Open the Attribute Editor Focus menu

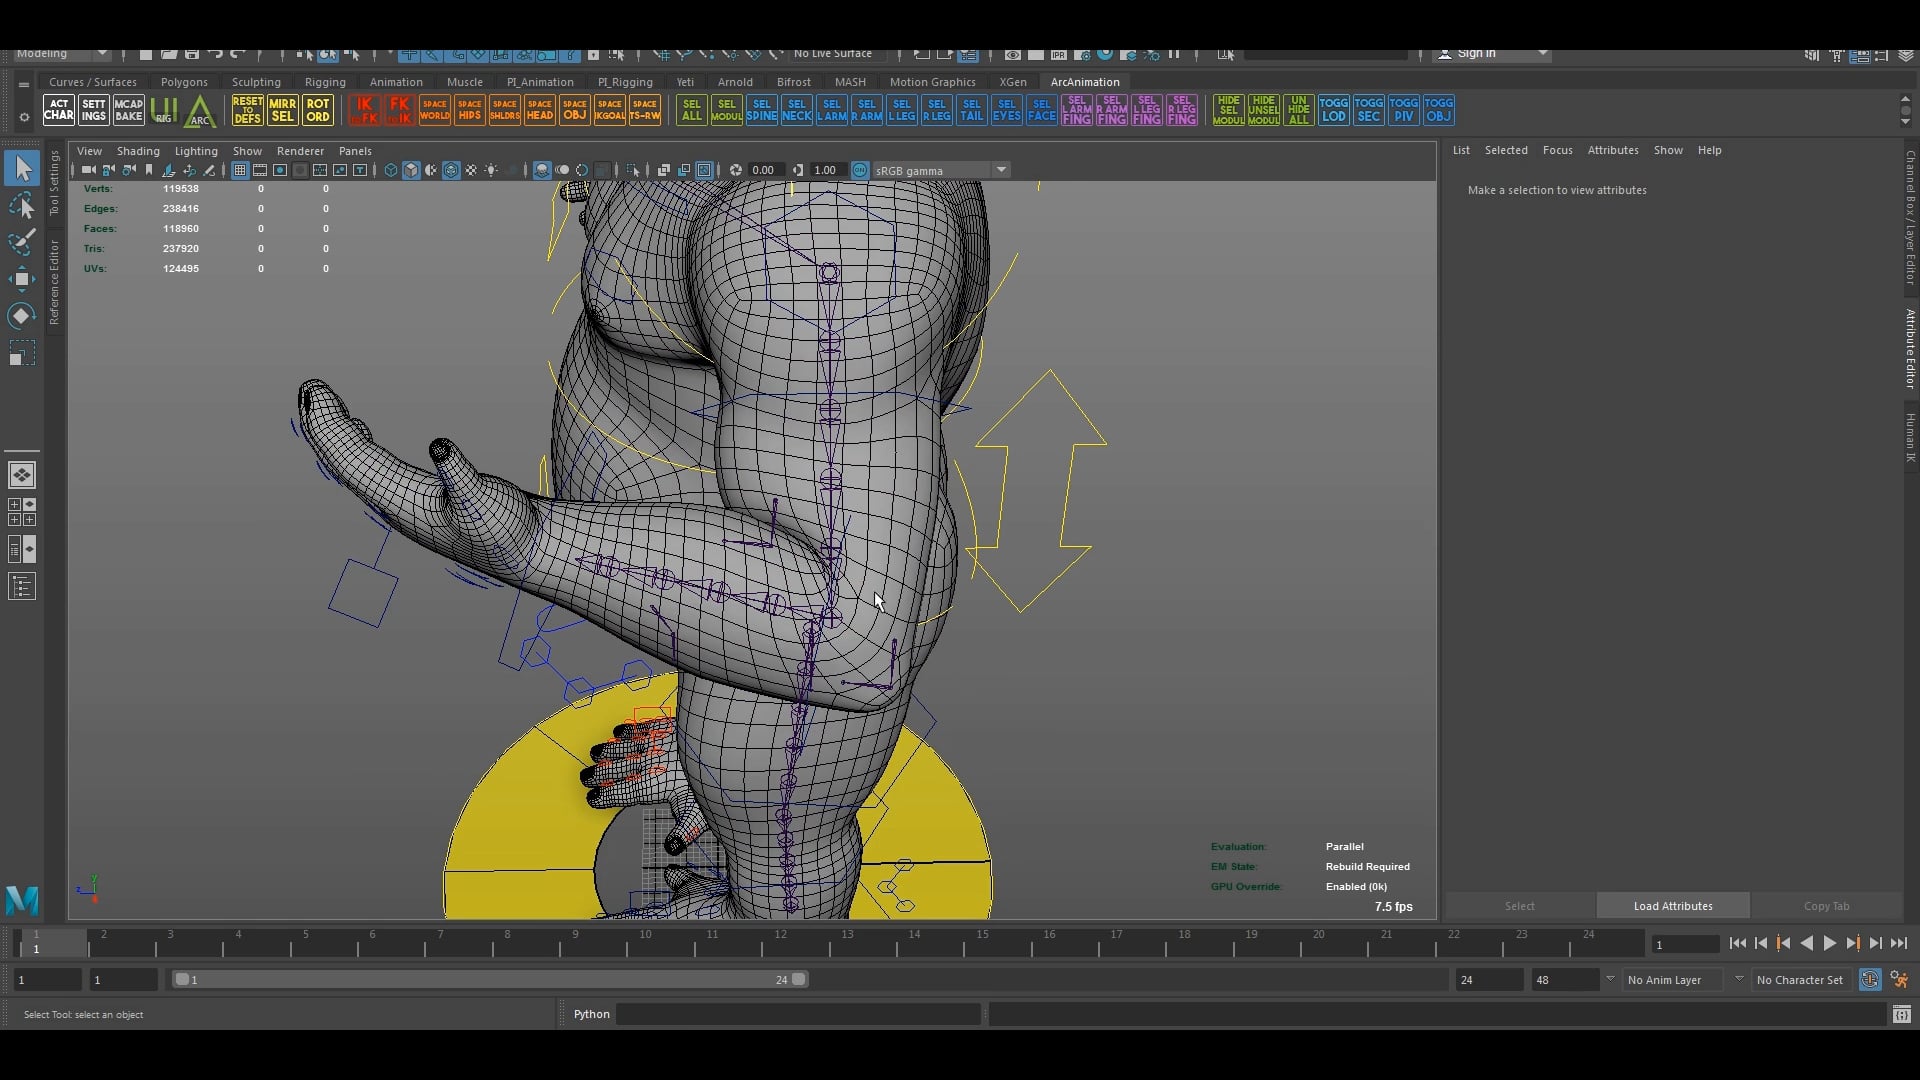[1557, 150]
